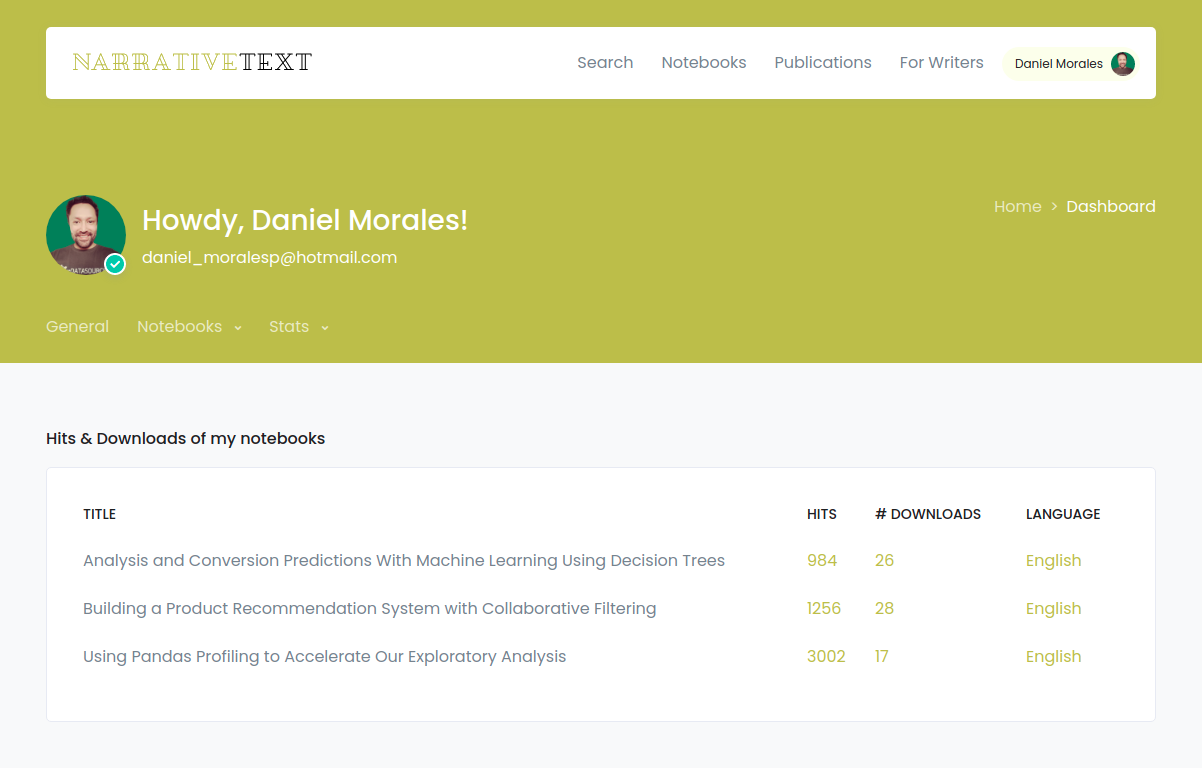Open the Product Recommendation System notebook
This screenshot has width=1202, height=768.
pyautogui.click(x=369, y=608)
